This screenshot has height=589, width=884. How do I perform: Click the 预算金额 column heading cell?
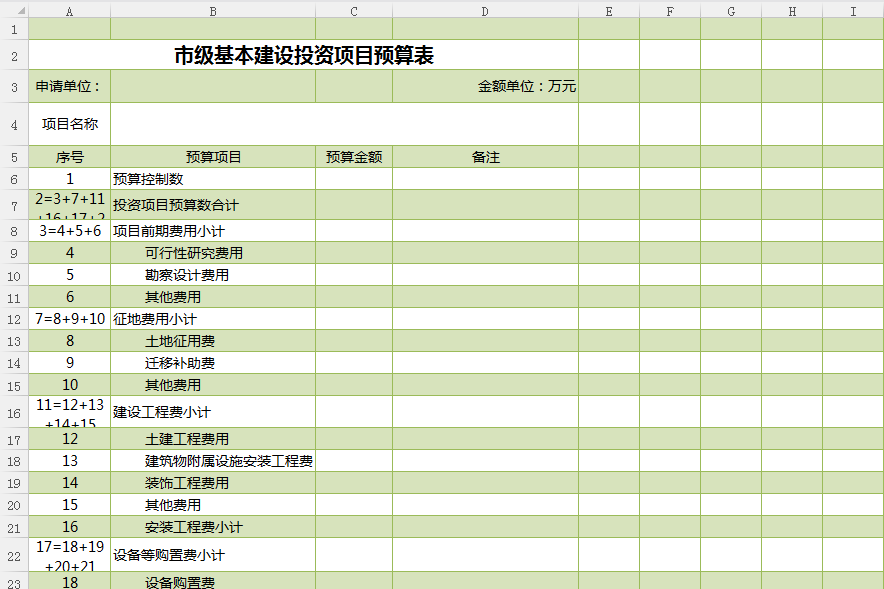tap(354, 157)
